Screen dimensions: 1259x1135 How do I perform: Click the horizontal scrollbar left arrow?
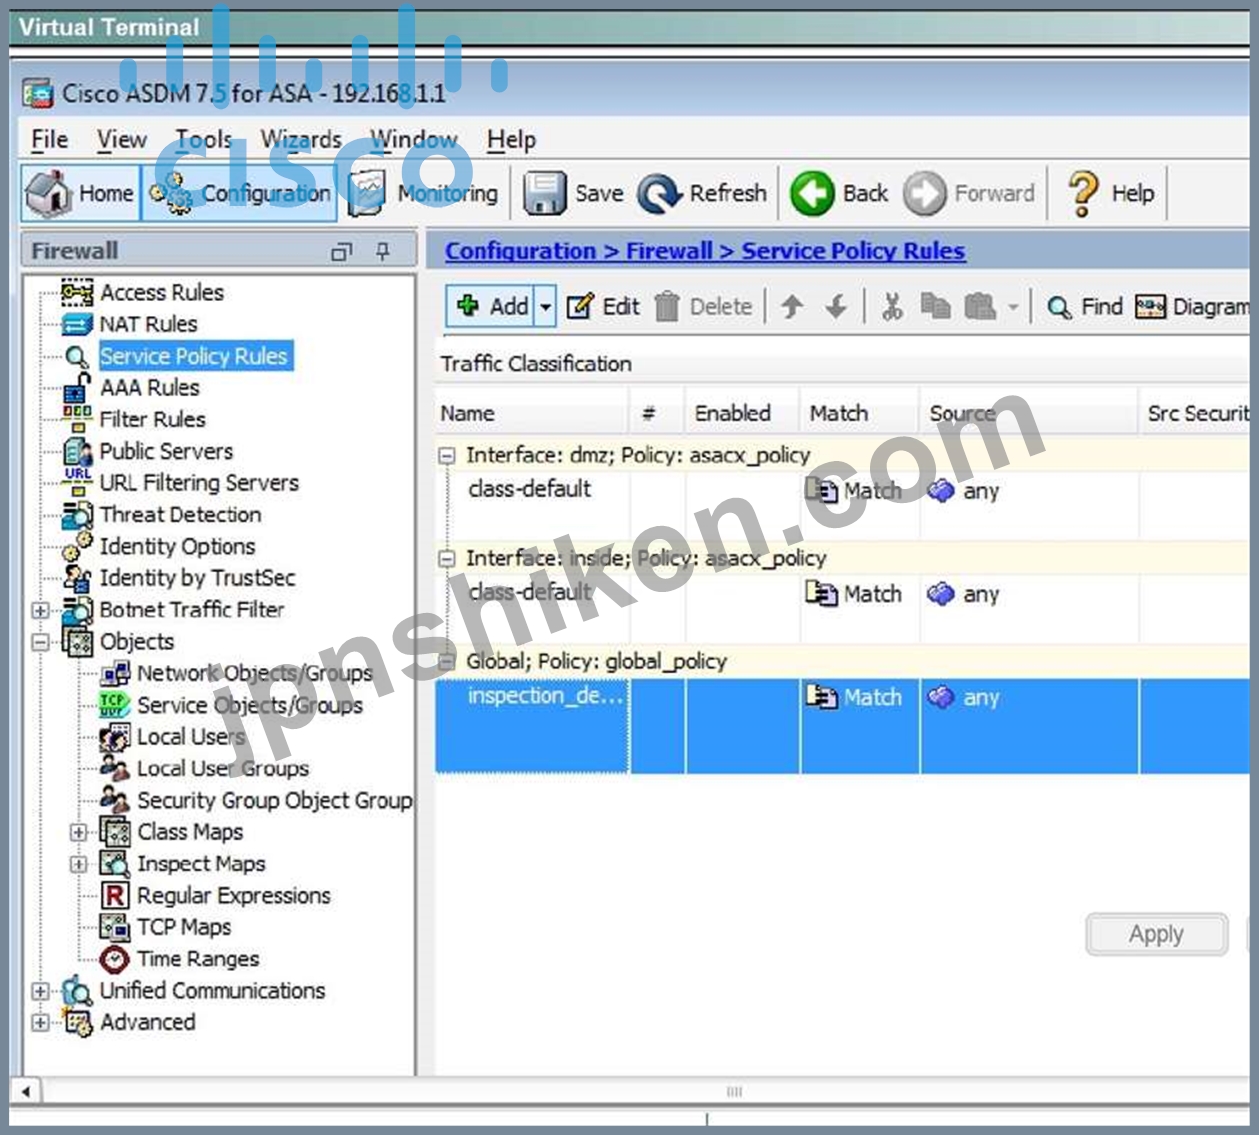pyautogui.click(x=25, y=1091)
